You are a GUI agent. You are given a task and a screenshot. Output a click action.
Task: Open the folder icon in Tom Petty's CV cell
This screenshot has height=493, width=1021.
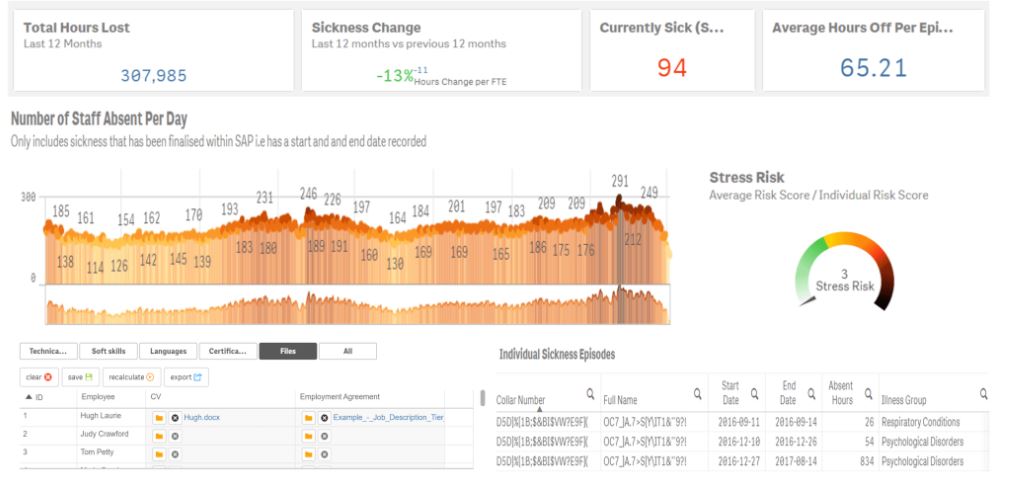pos(160,455)
